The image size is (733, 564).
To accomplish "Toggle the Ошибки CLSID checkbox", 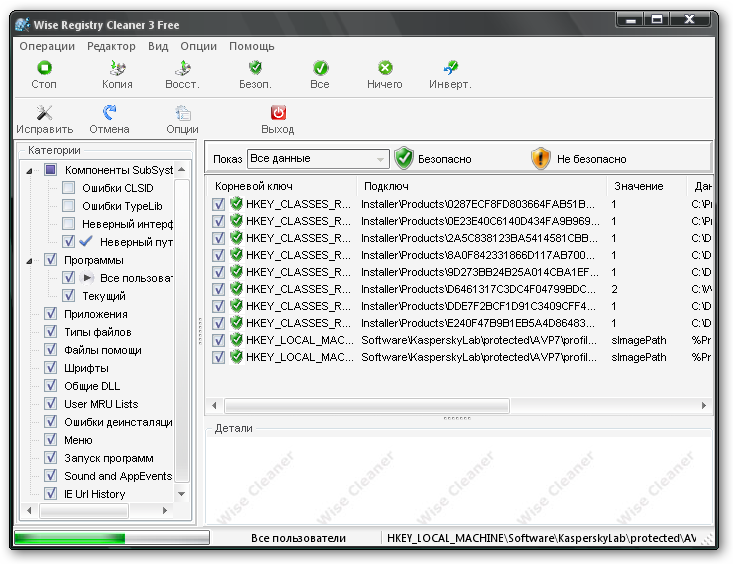I will [69, 188].
